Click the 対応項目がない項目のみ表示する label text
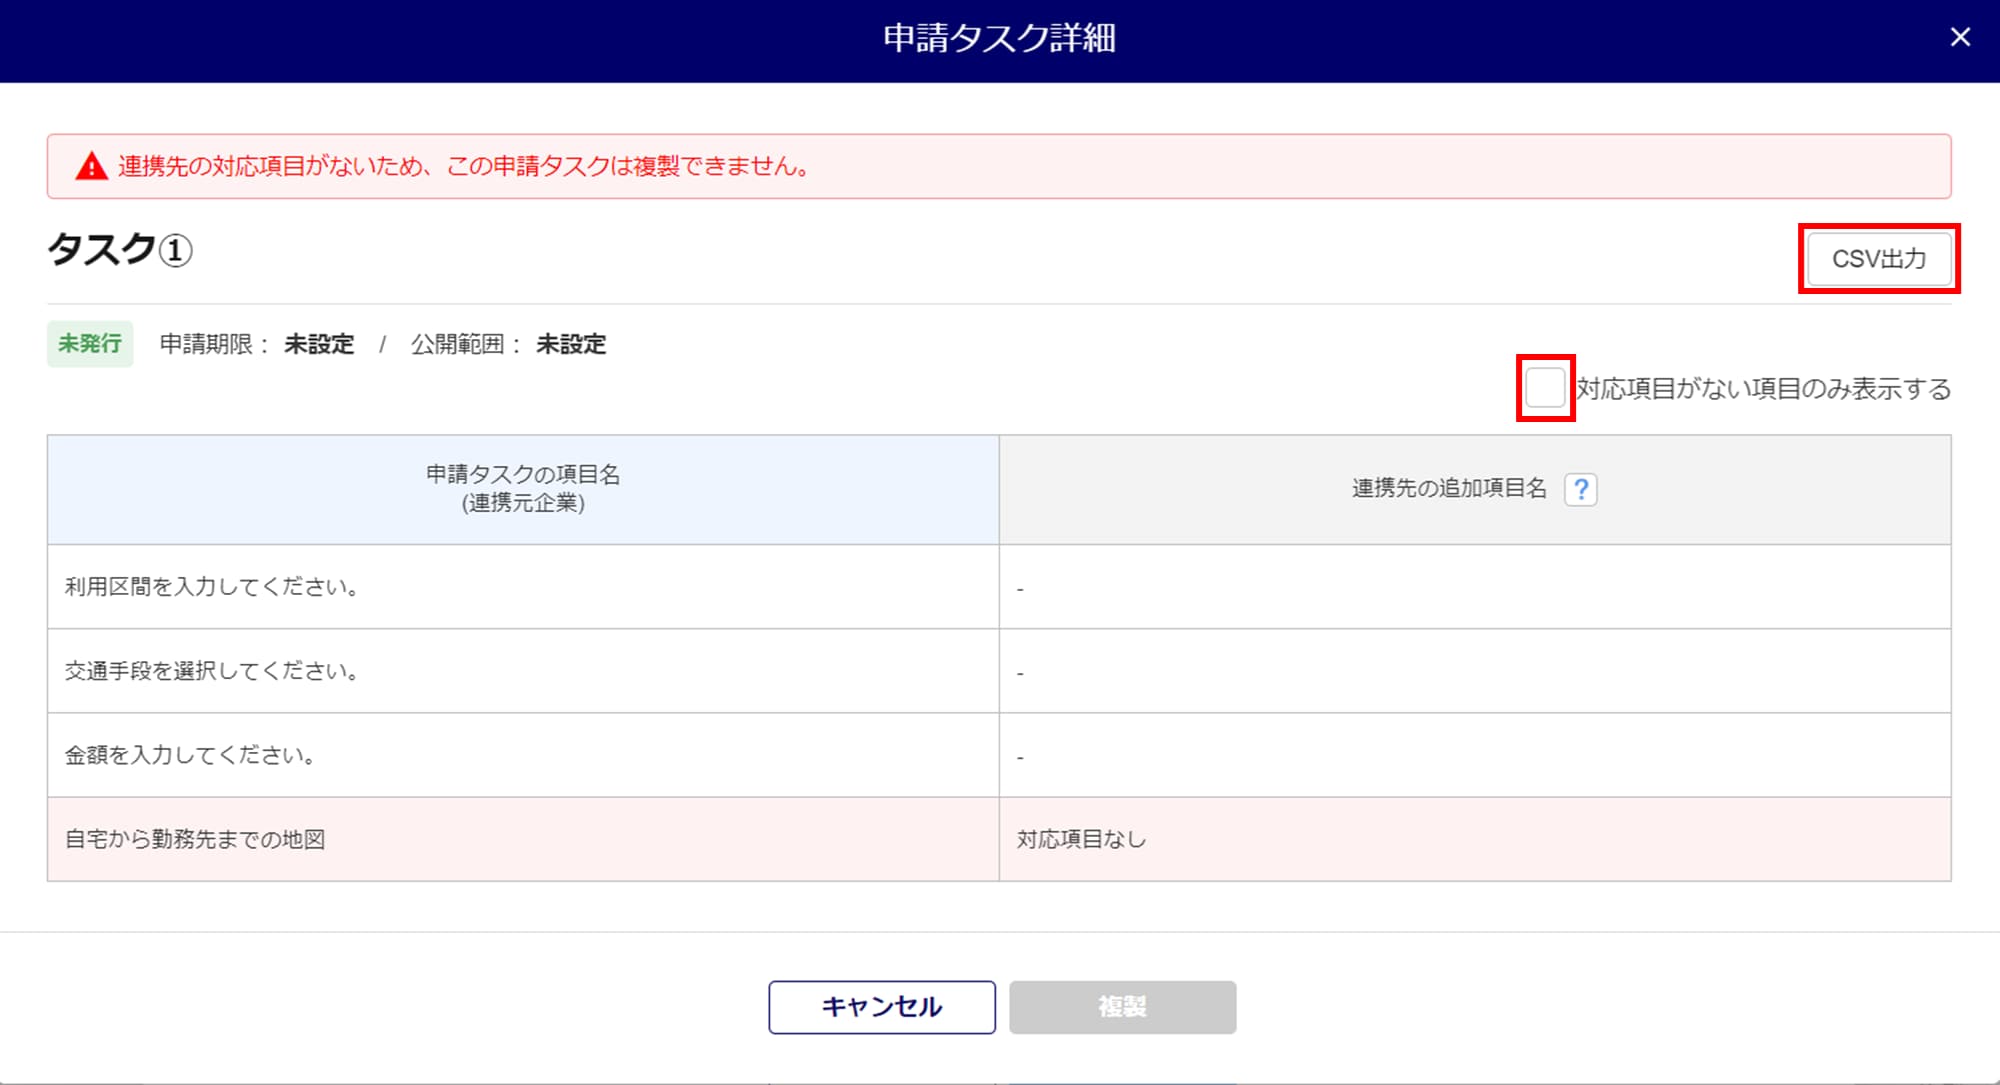The width and height of the screenshot is (2000, 1085). 1763,389
